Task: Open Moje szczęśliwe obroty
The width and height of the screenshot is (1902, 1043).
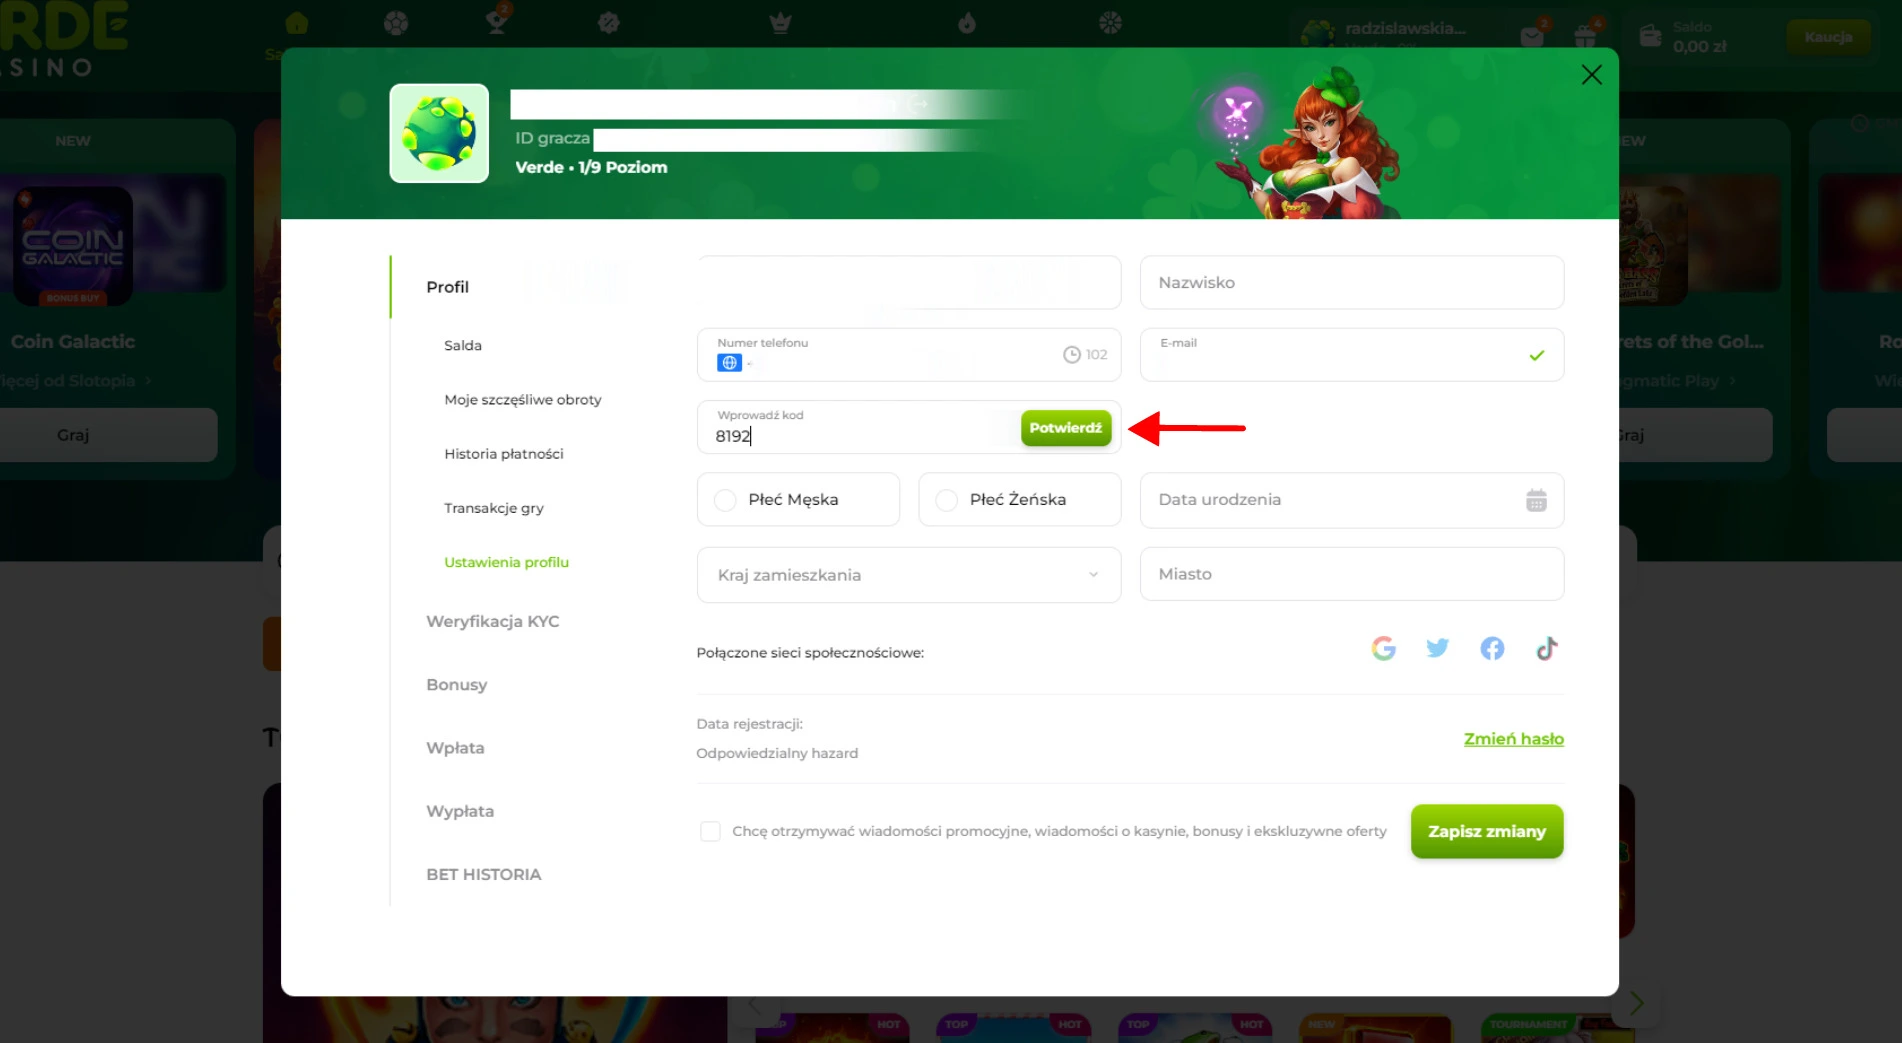Action: (522, 400)
